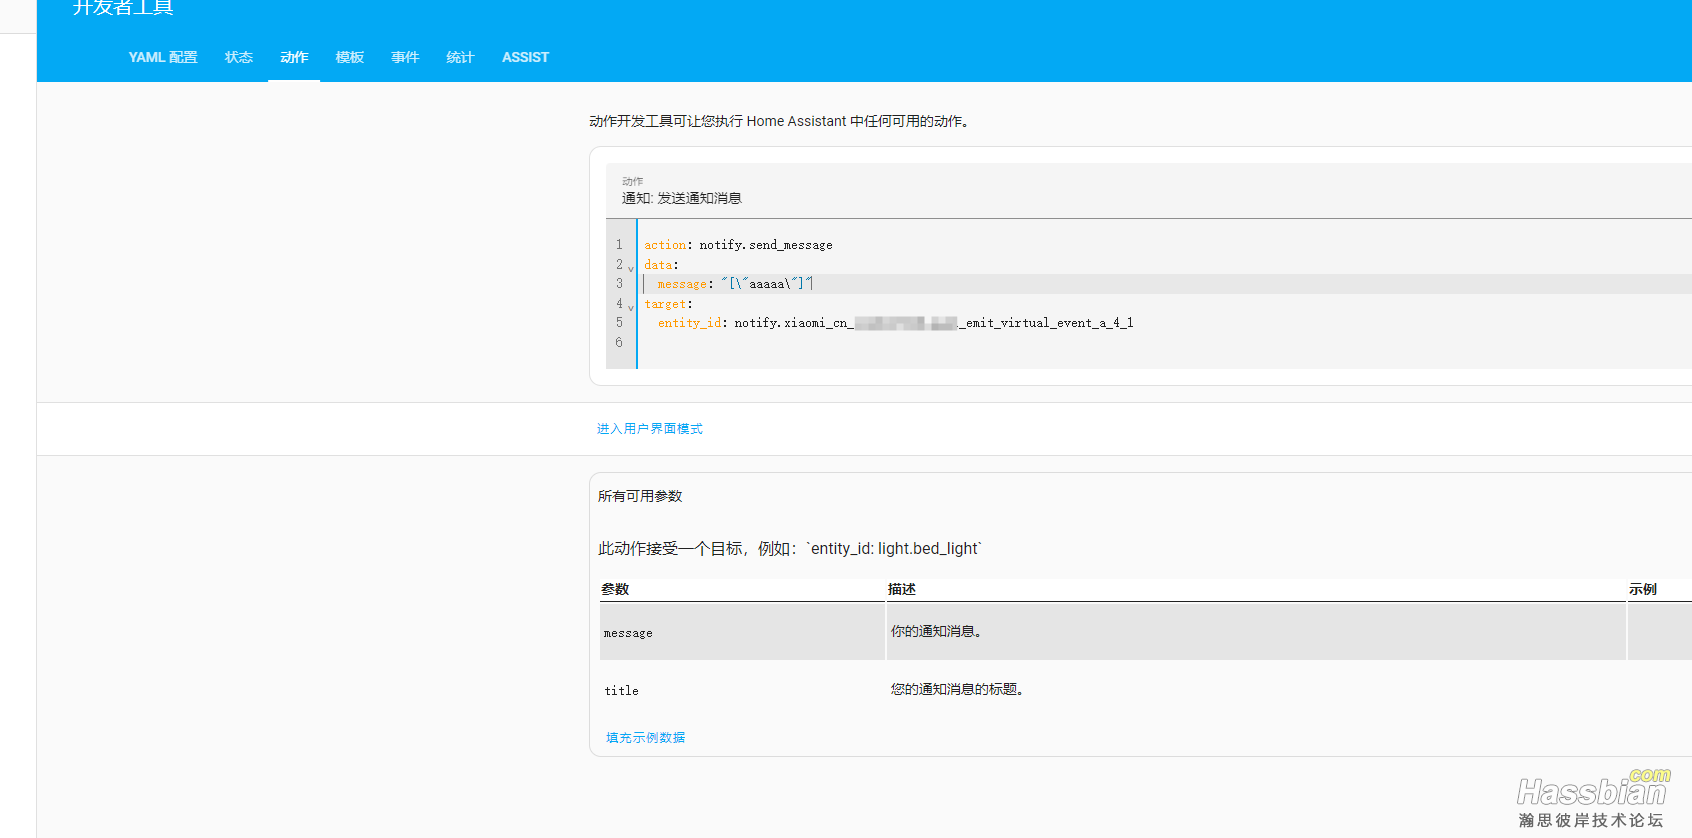Open the YAML 配置 tab
Image resolution: width=1692 pixels, height=838 pixels.
click(163, 57)
